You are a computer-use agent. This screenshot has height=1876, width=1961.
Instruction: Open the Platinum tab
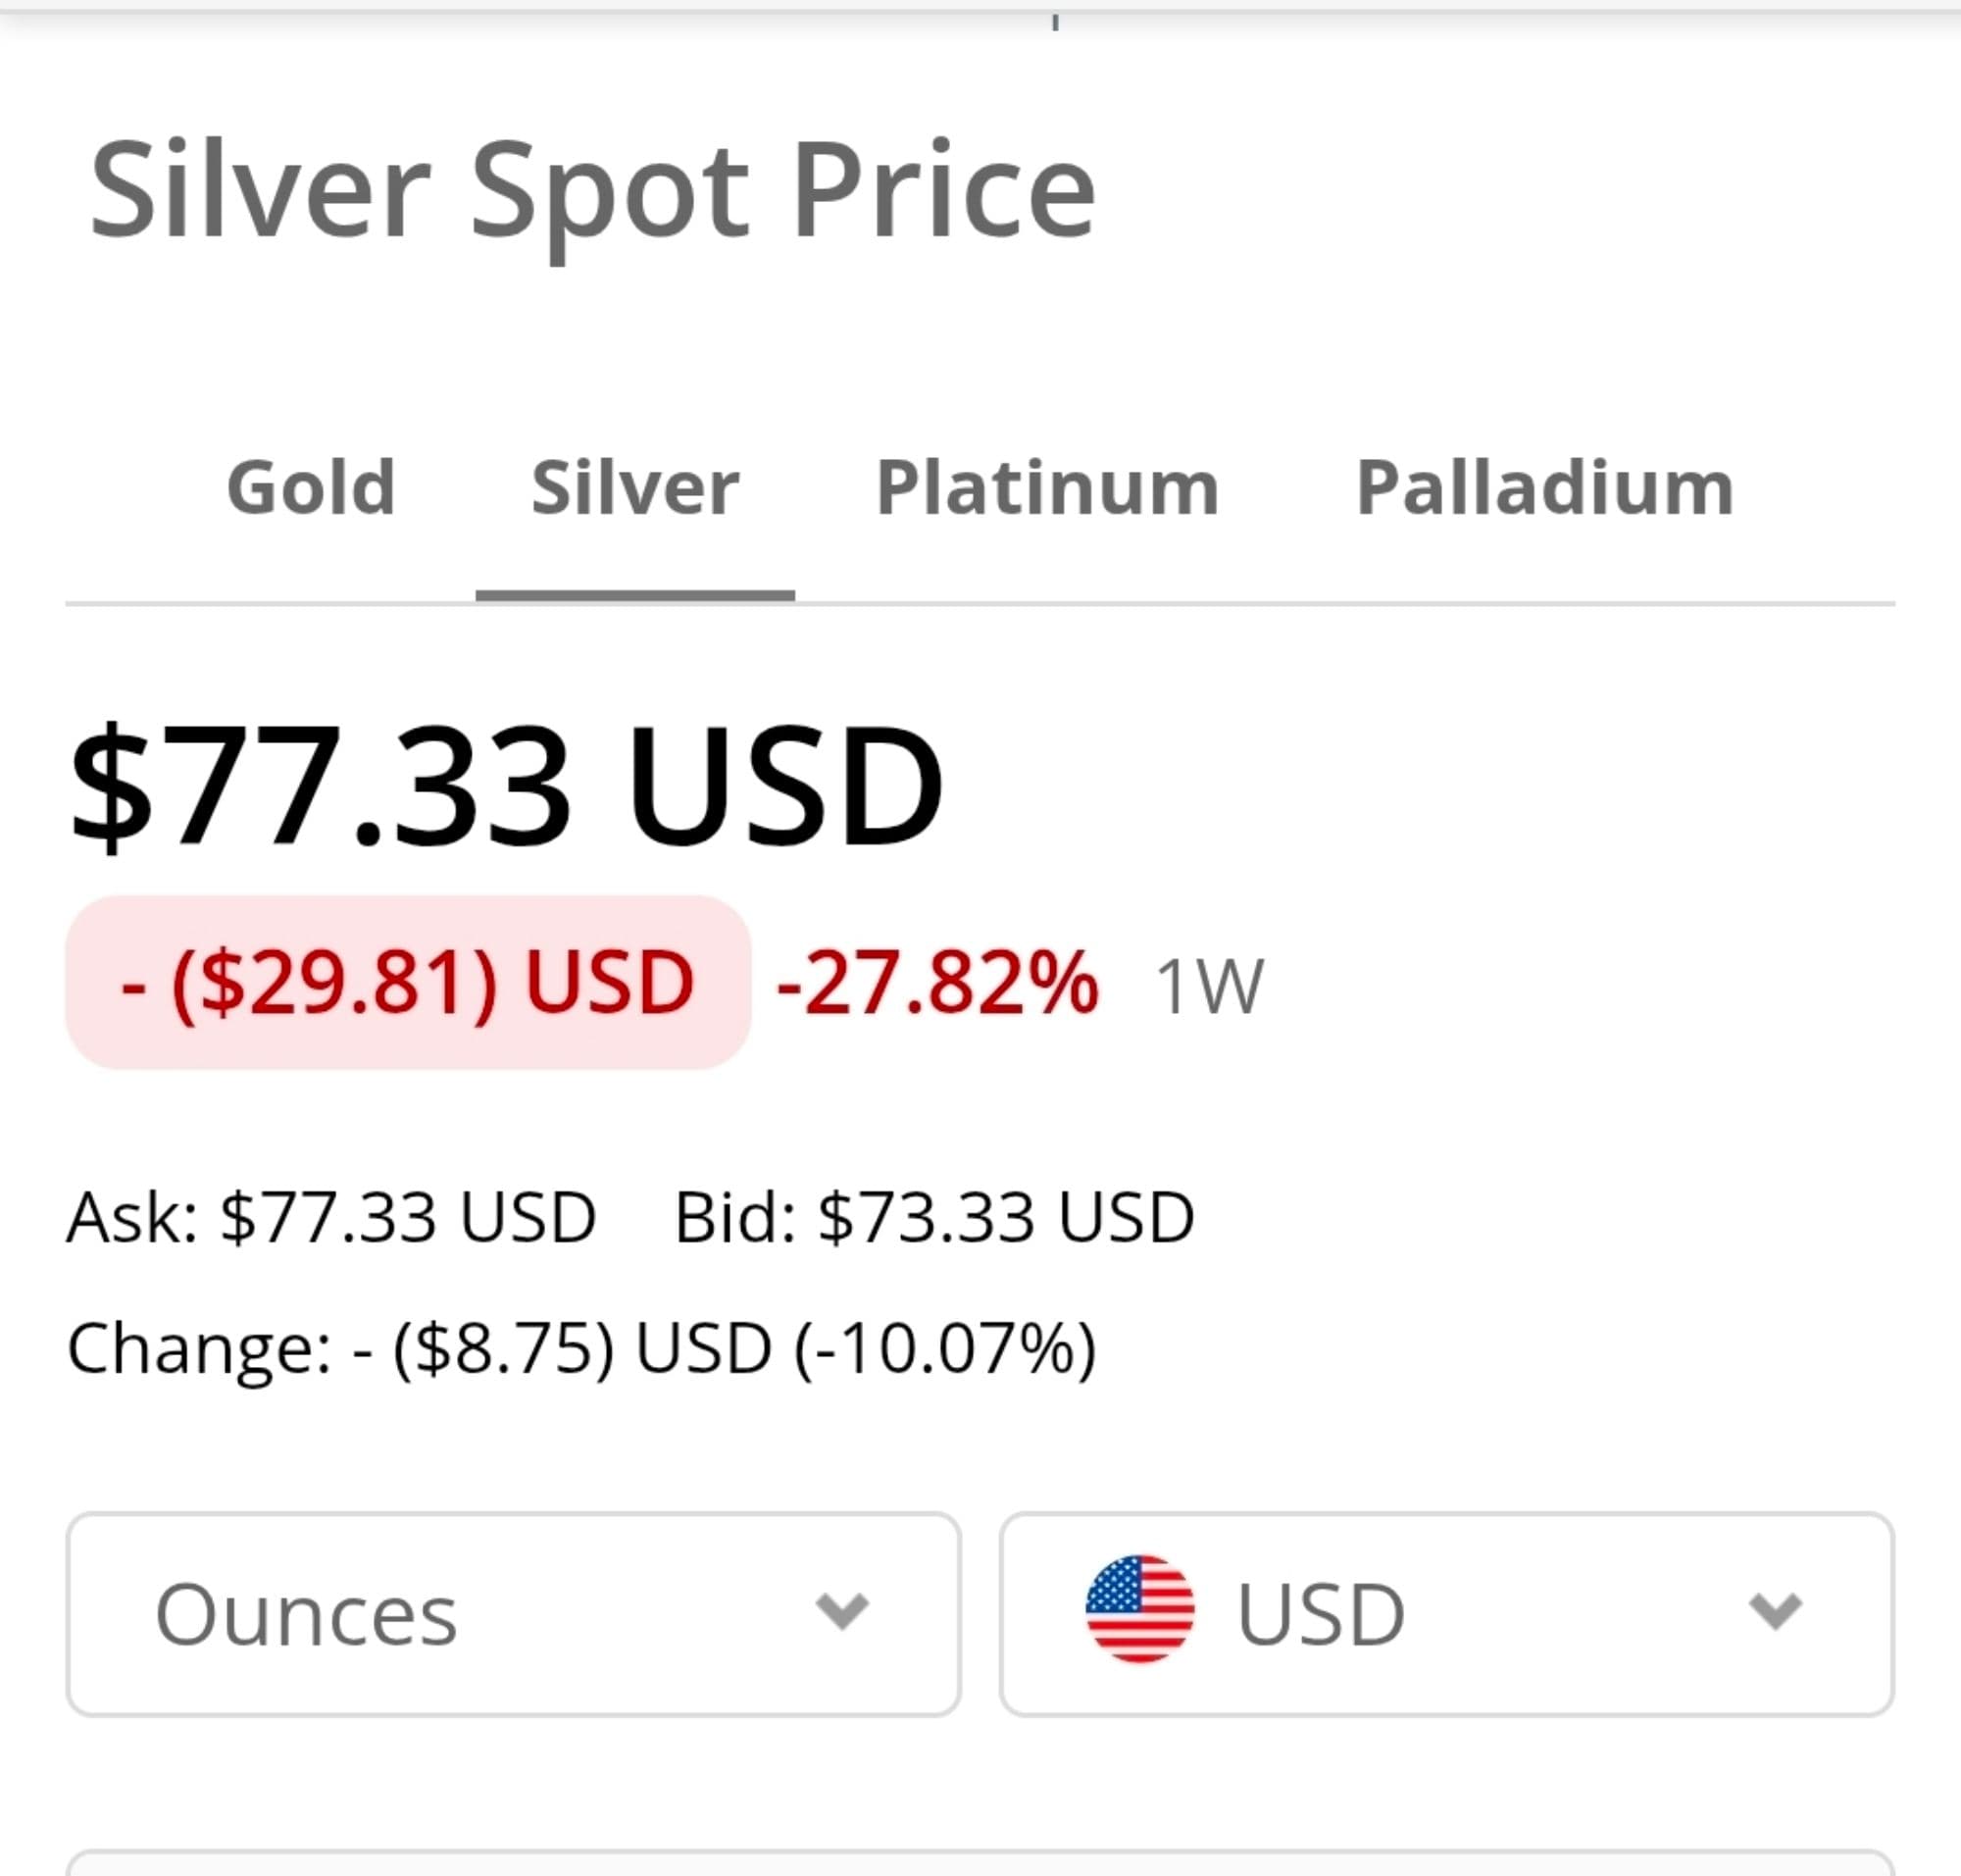click(1047, 488)
